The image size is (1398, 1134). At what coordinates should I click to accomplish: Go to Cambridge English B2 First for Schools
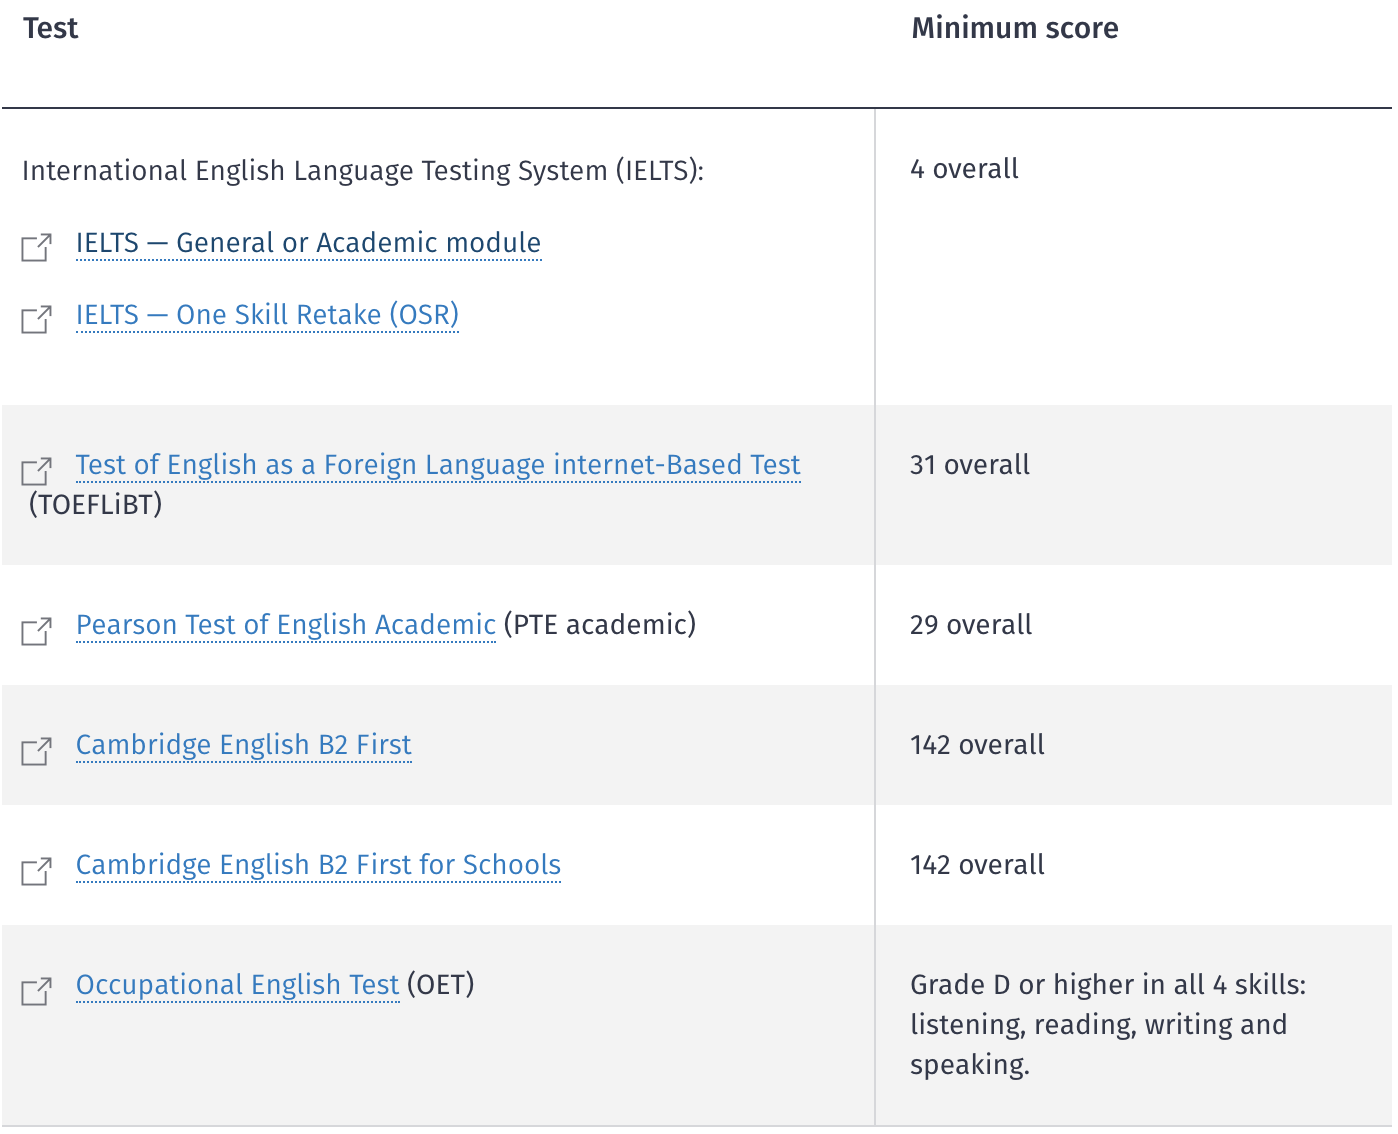[318, 865]
